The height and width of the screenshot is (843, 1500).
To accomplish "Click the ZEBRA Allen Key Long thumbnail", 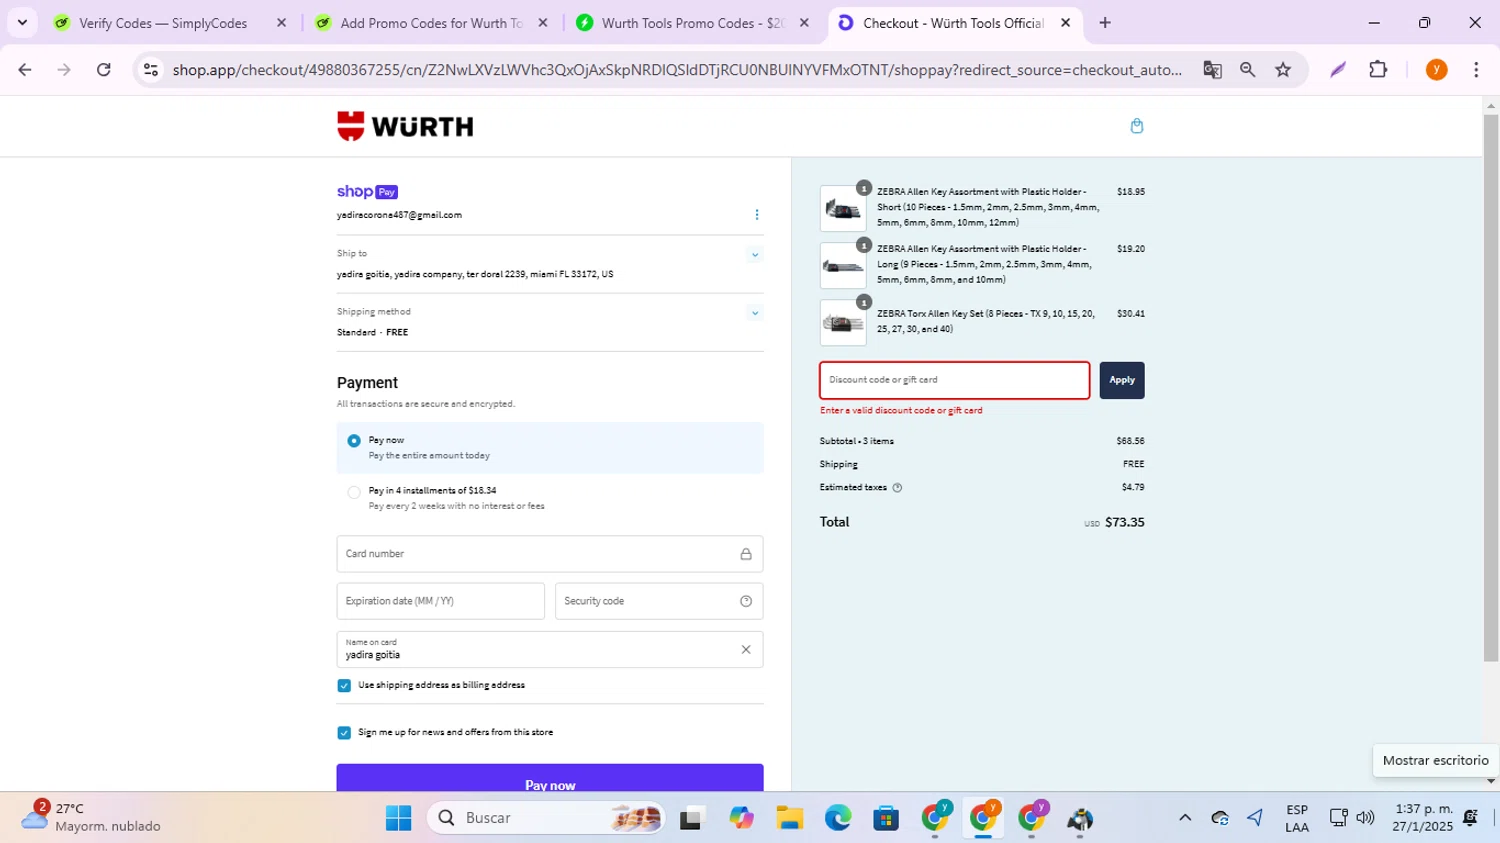I will point(843,266).
